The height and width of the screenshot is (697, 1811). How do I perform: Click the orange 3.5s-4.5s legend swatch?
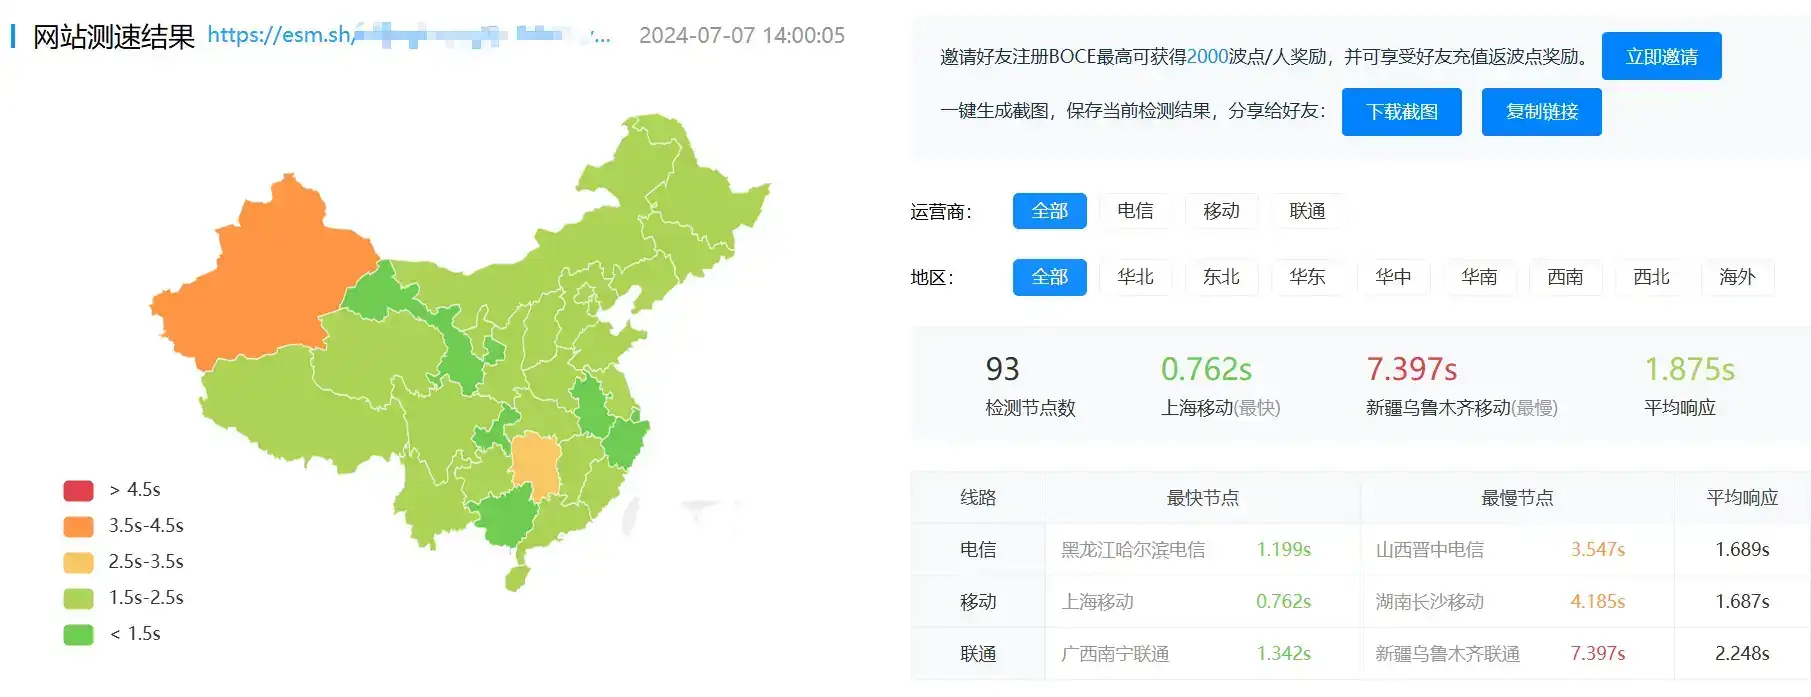coord(78,526)
